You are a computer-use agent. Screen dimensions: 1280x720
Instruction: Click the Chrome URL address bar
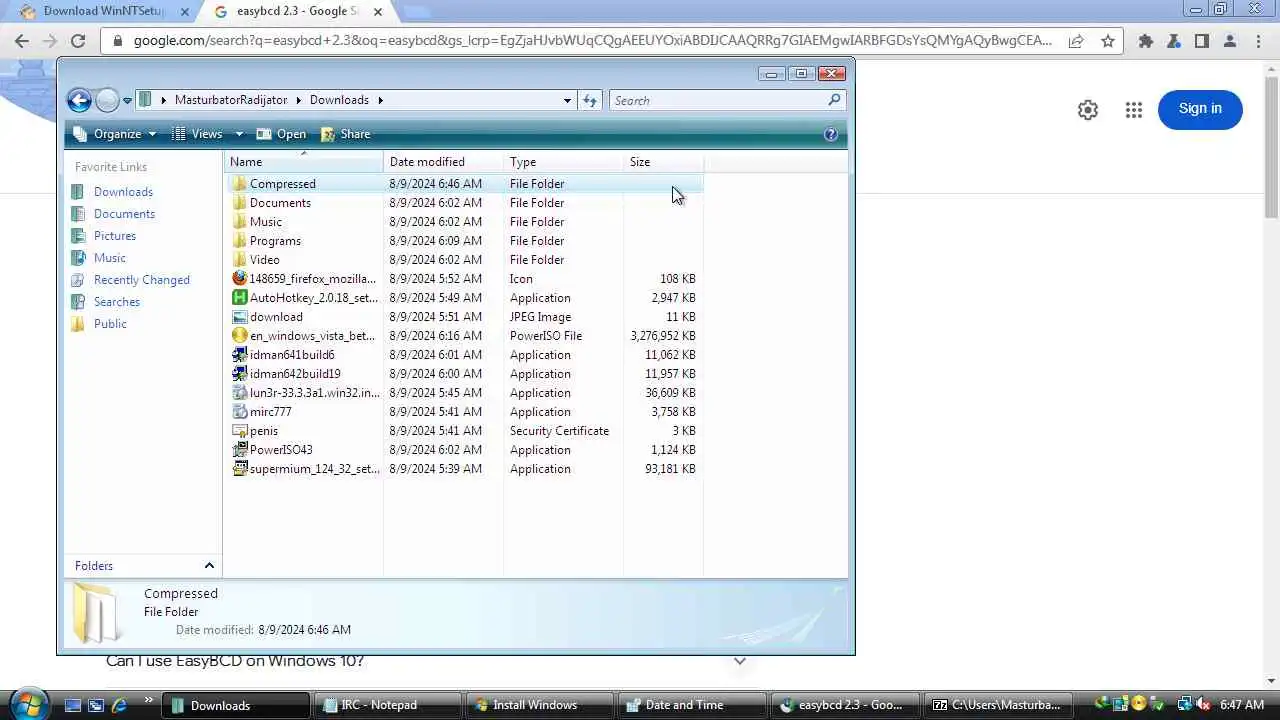tap(592, 41)
